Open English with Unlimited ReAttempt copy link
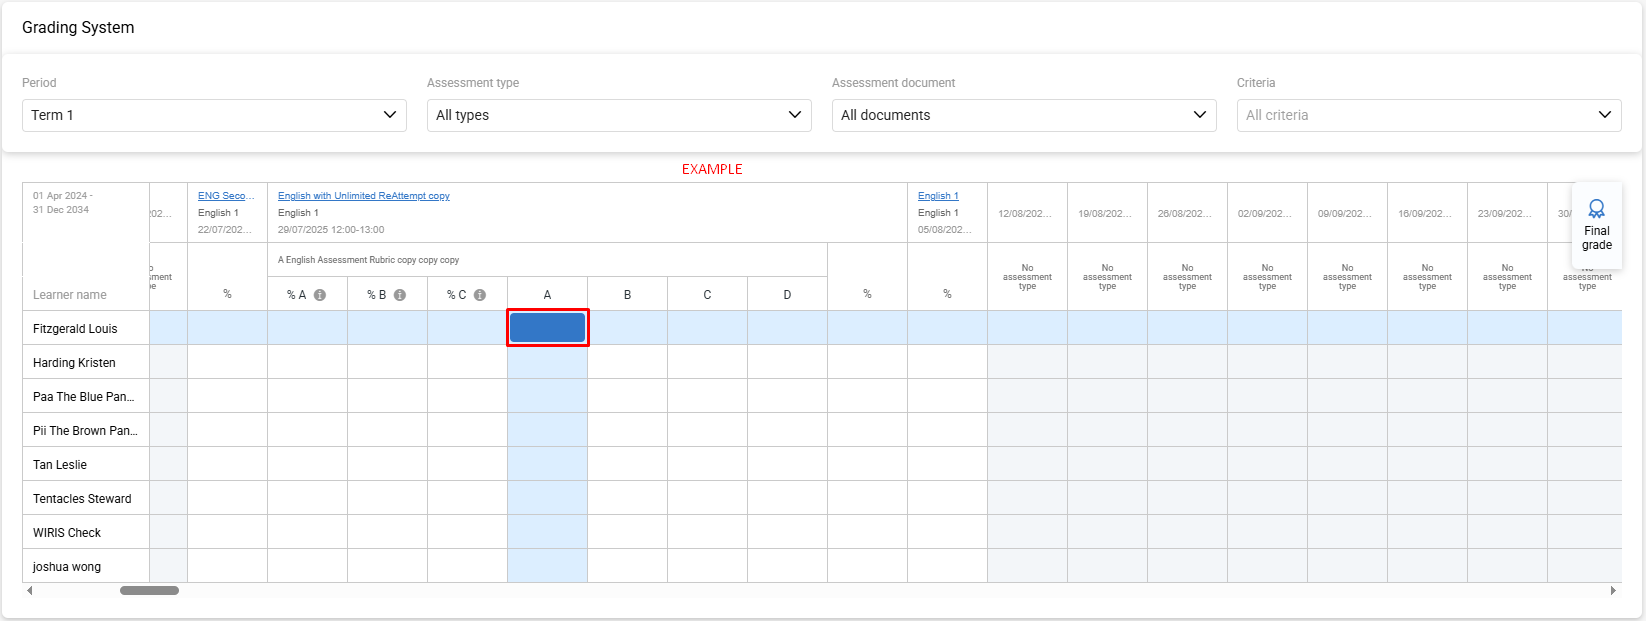 [364, 196]
